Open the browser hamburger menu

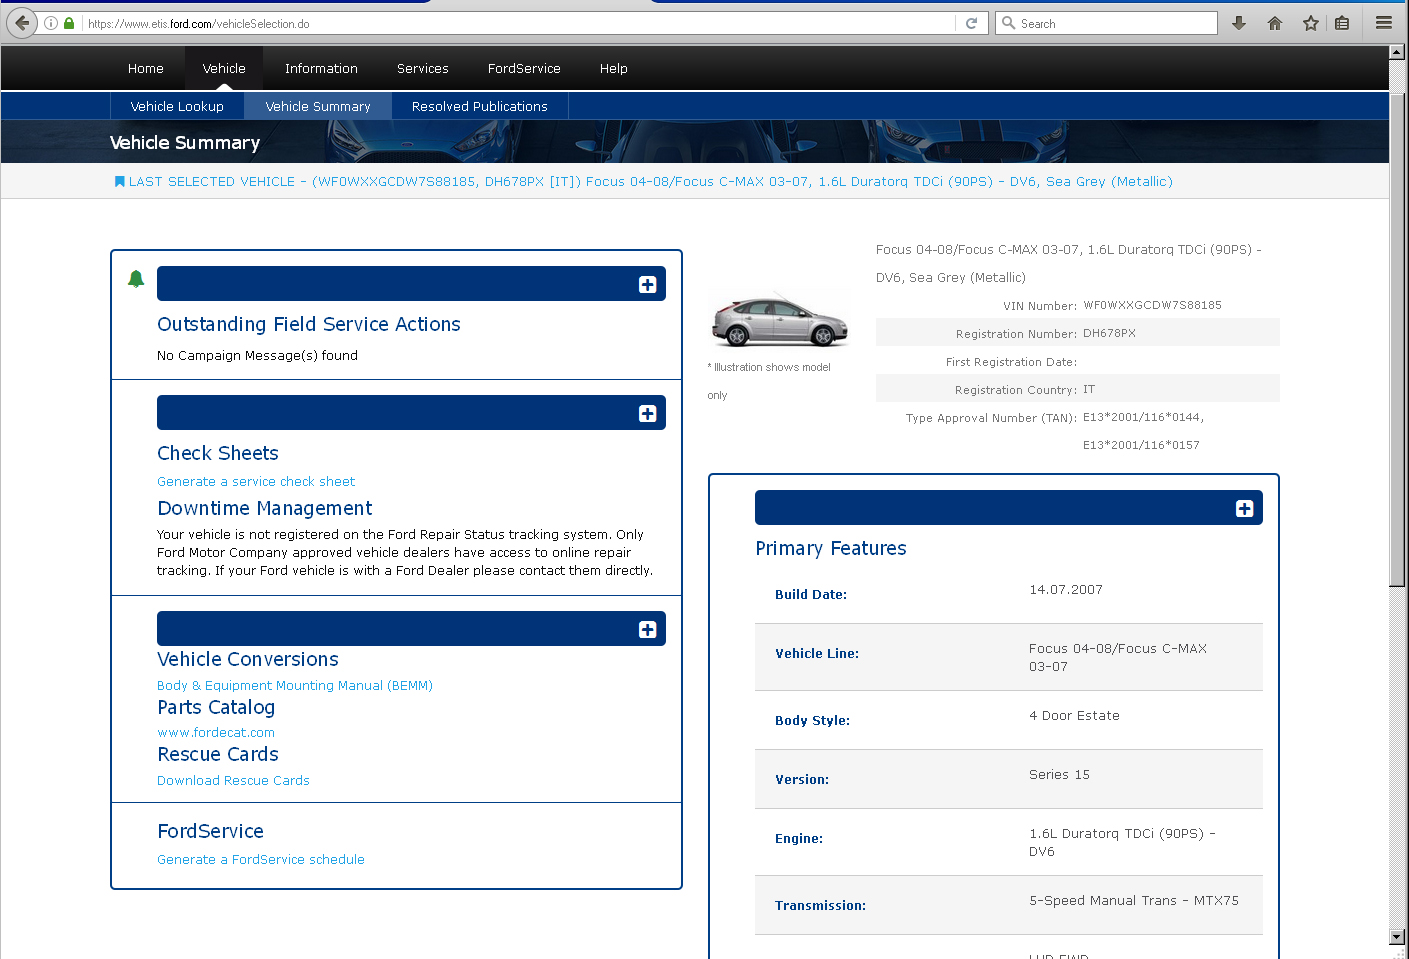pyautogui.click(x=1384, y=23)
